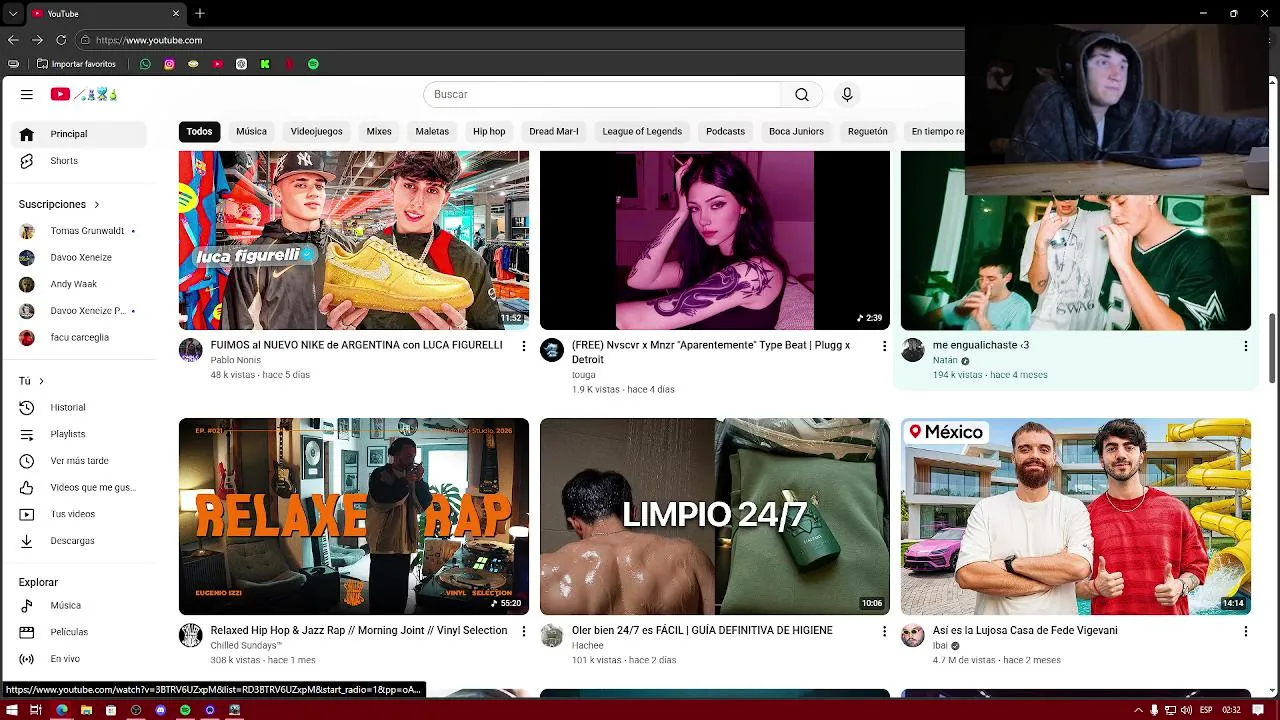Go to Pablo Nonis channel
This screenshot has height=720, width=1280.
pos(235,360)
